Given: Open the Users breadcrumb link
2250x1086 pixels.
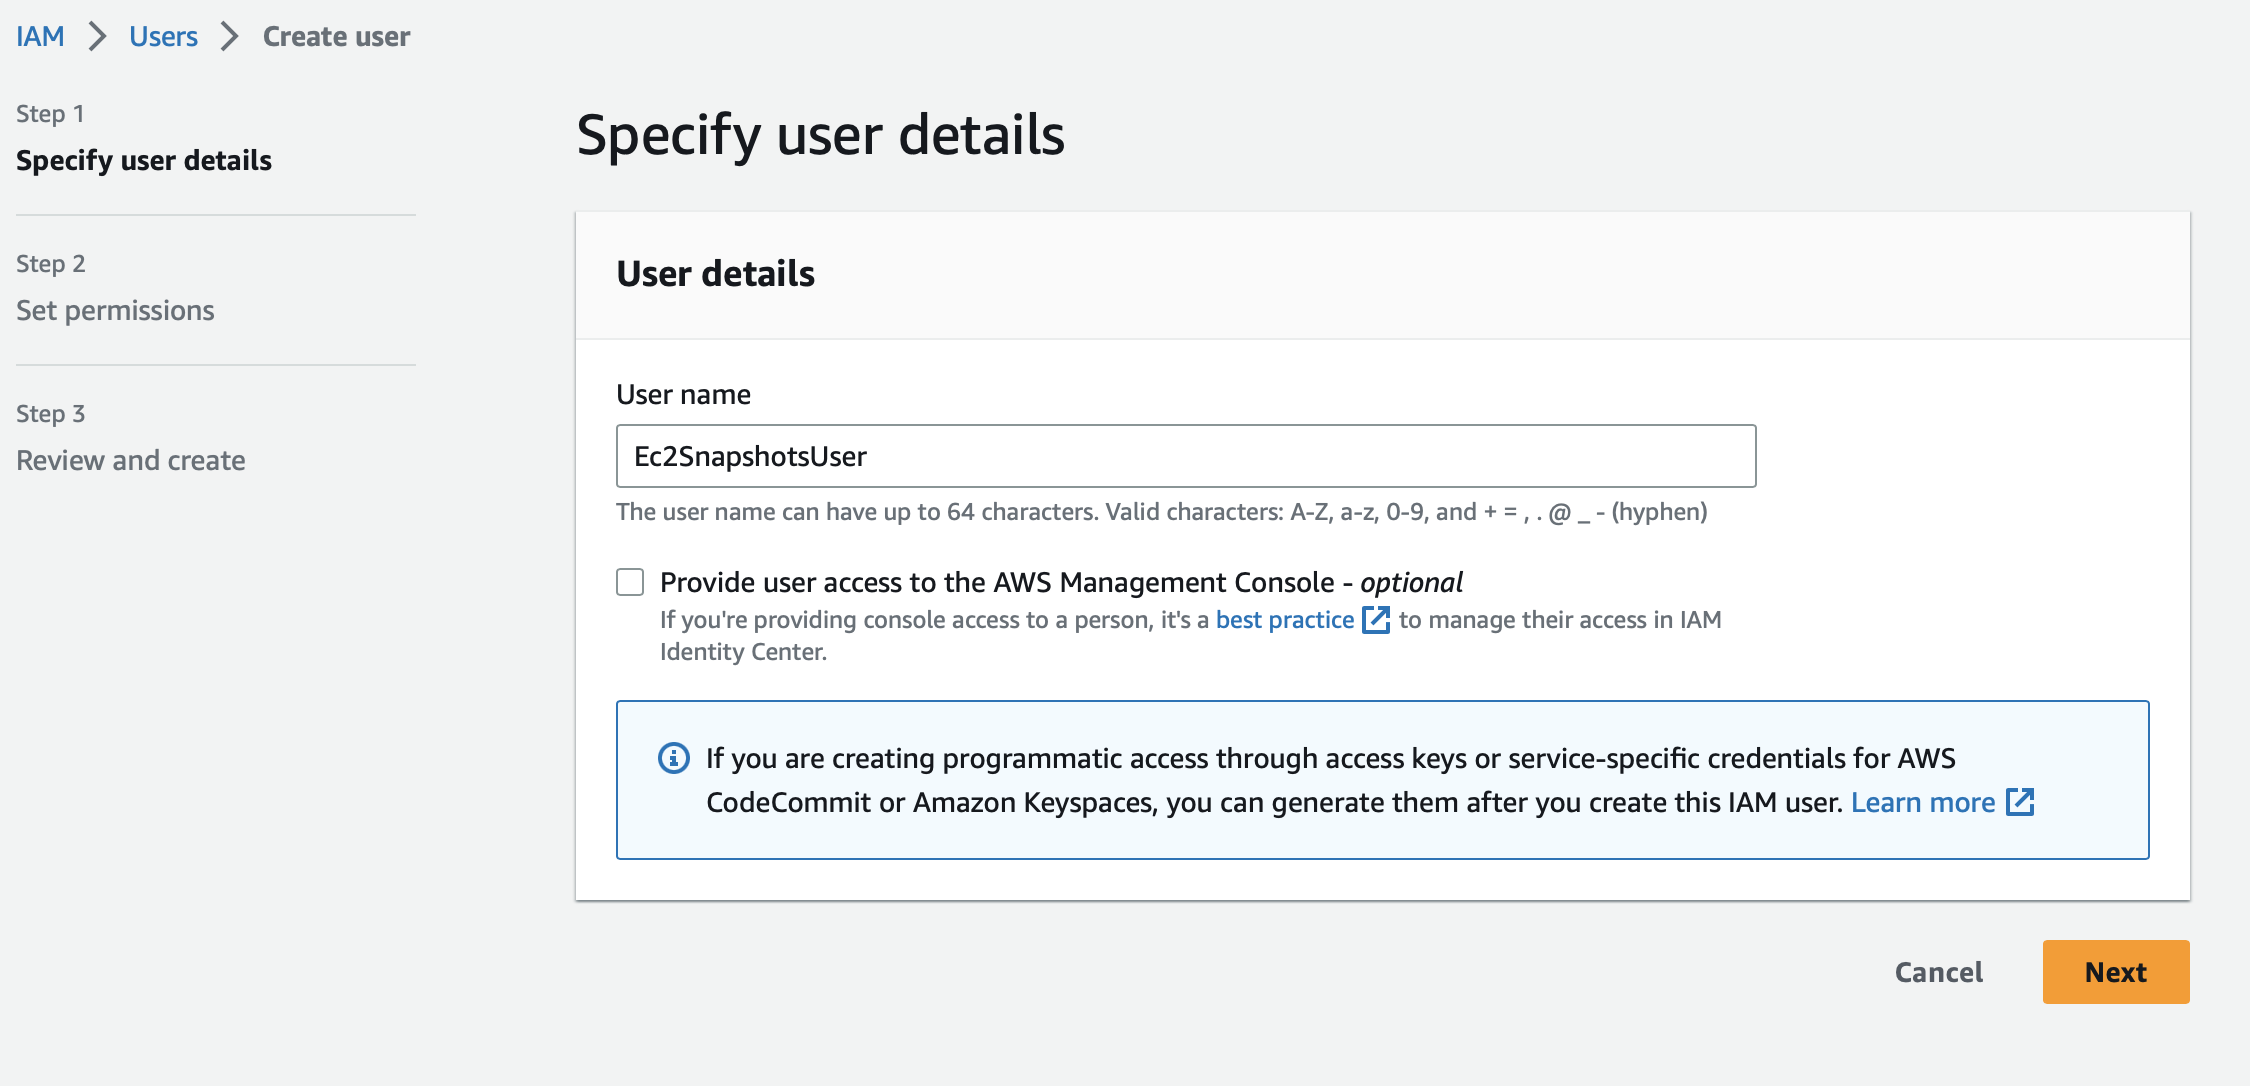Looking at the screenshot, I should tap(164, 35).
